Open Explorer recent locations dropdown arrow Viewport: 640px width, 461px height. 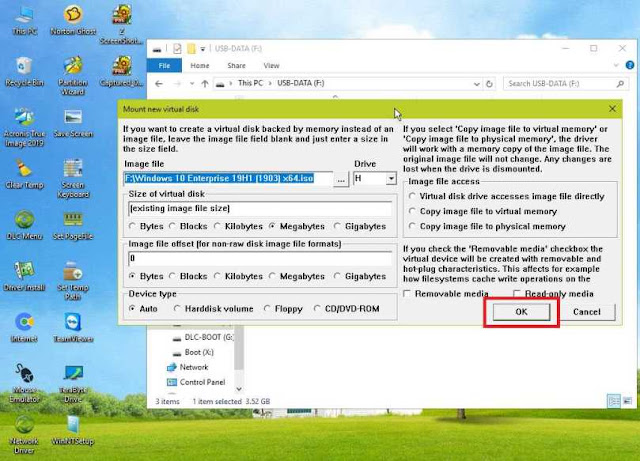192,84
